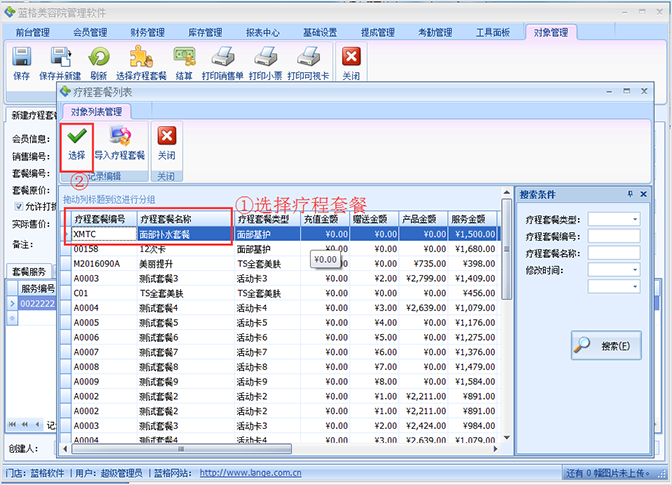Click the 疗程套餐编号 search input field

point(614,236)
